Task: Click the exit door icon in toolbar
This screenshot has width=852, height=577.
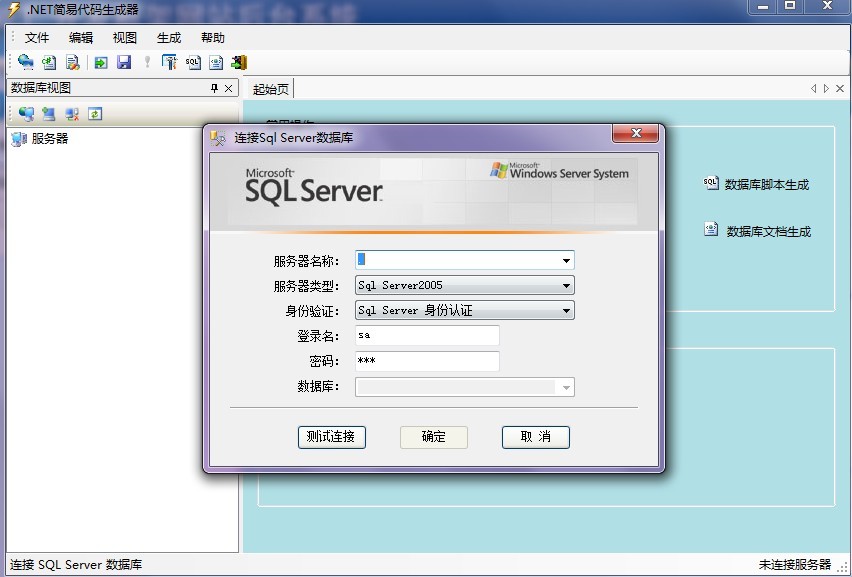Action: [x=239, y=62]
